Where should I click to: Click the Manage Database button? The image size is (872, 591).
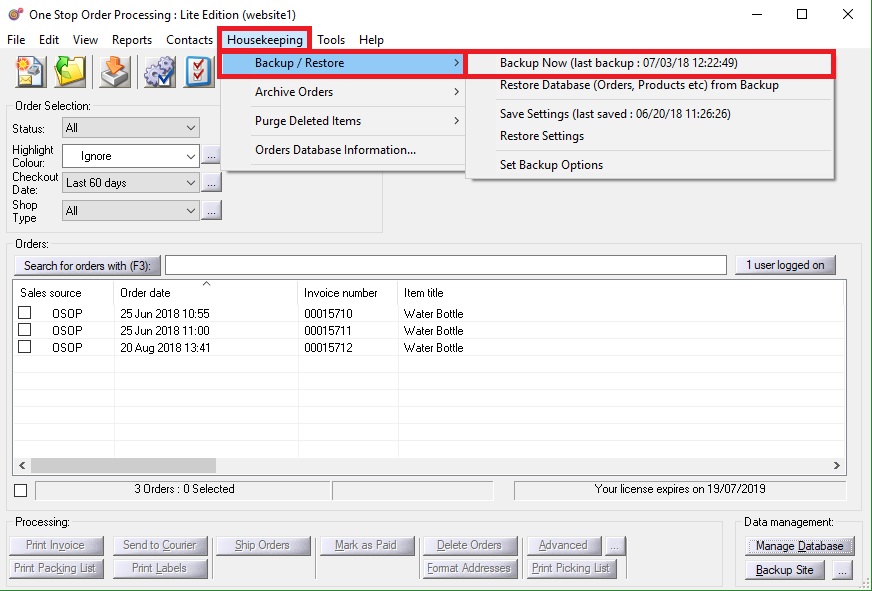[800, 546]
